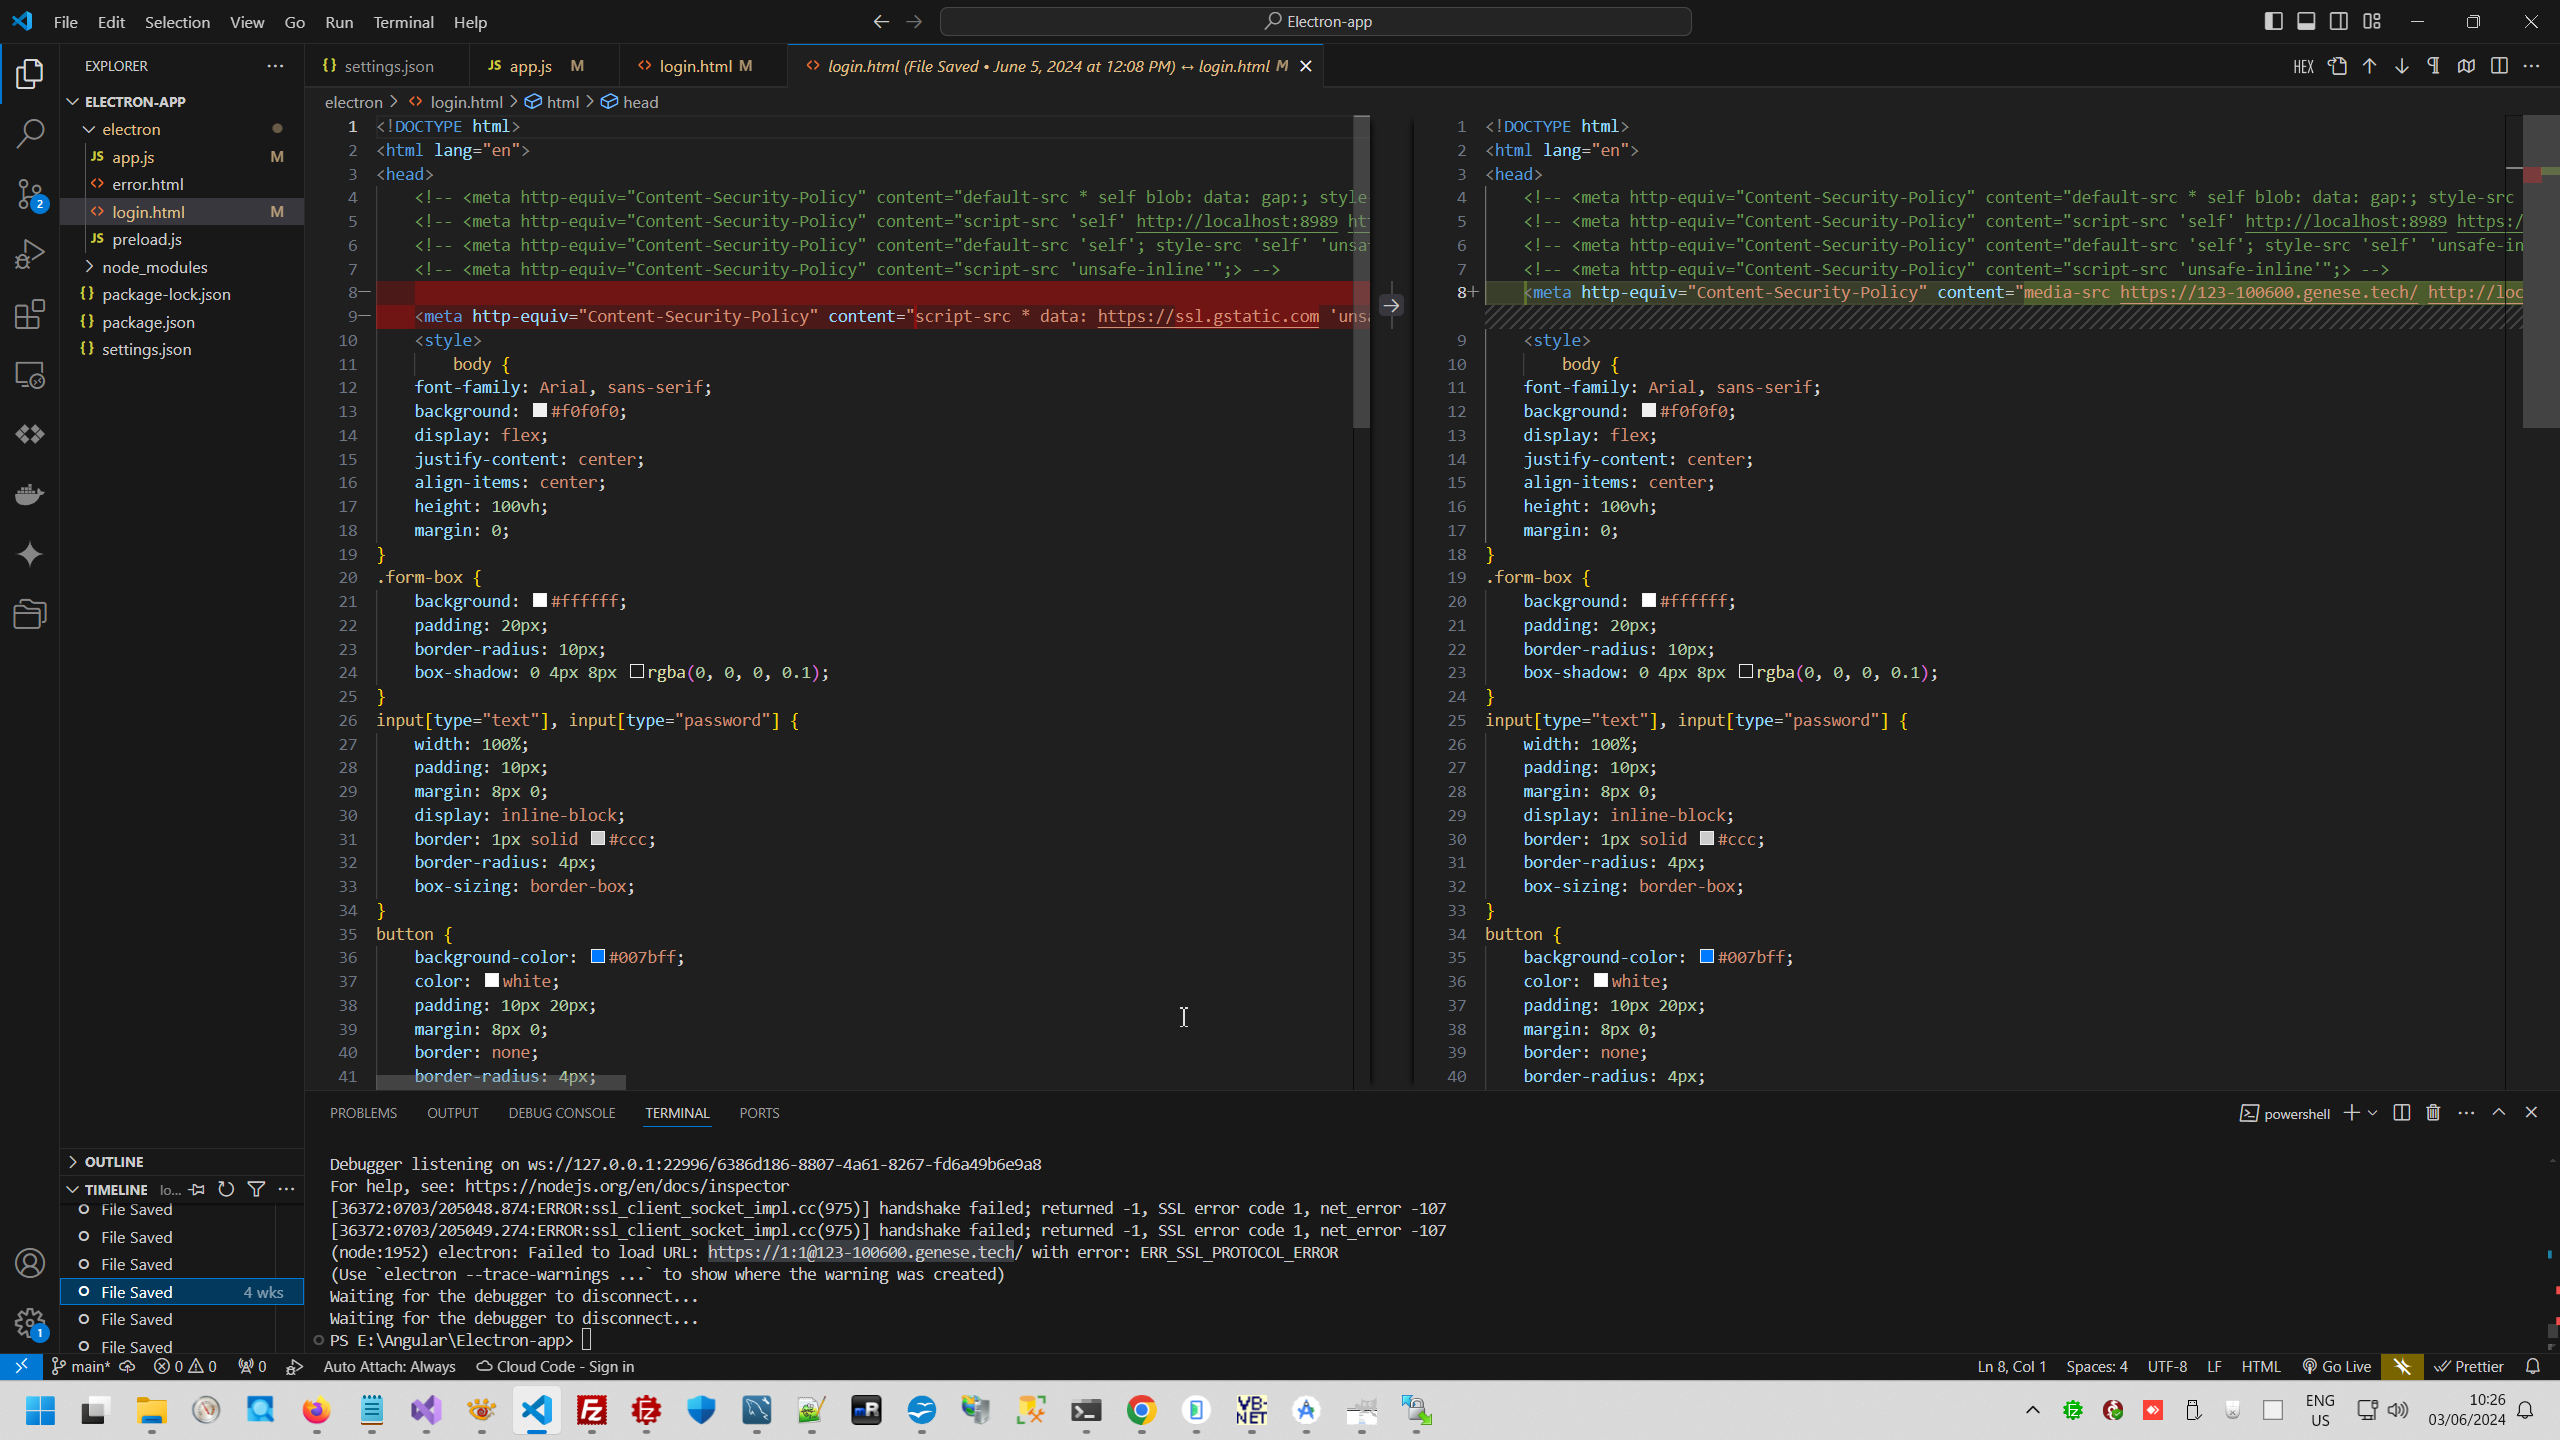Expand the Outline section
Screen dimensions: 2560x1440
(114, 1161)
